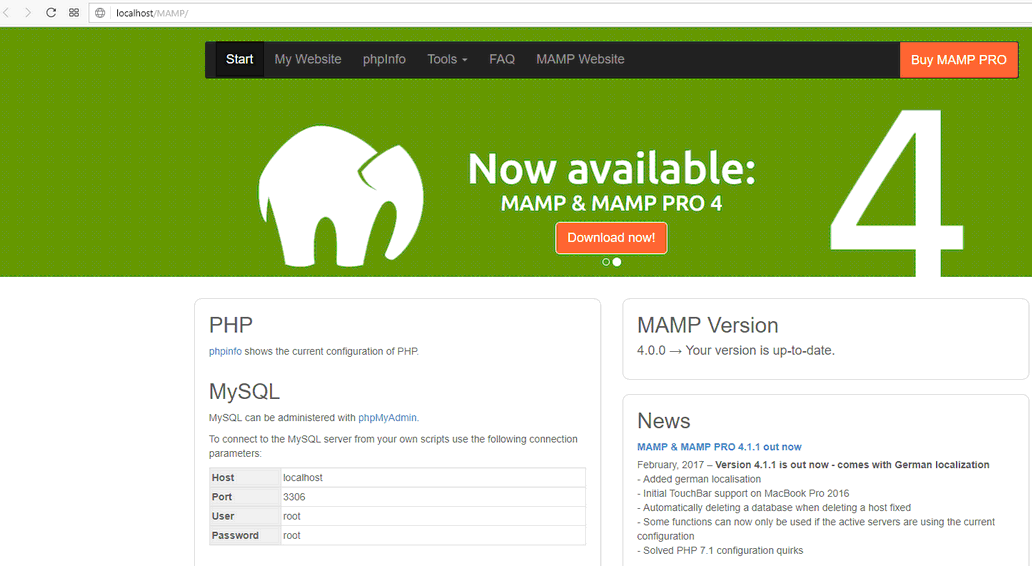This screenshot has width=1032, height=566.
Task: Click the MAMP elephant logo
Action: click(x=341, y=196)
